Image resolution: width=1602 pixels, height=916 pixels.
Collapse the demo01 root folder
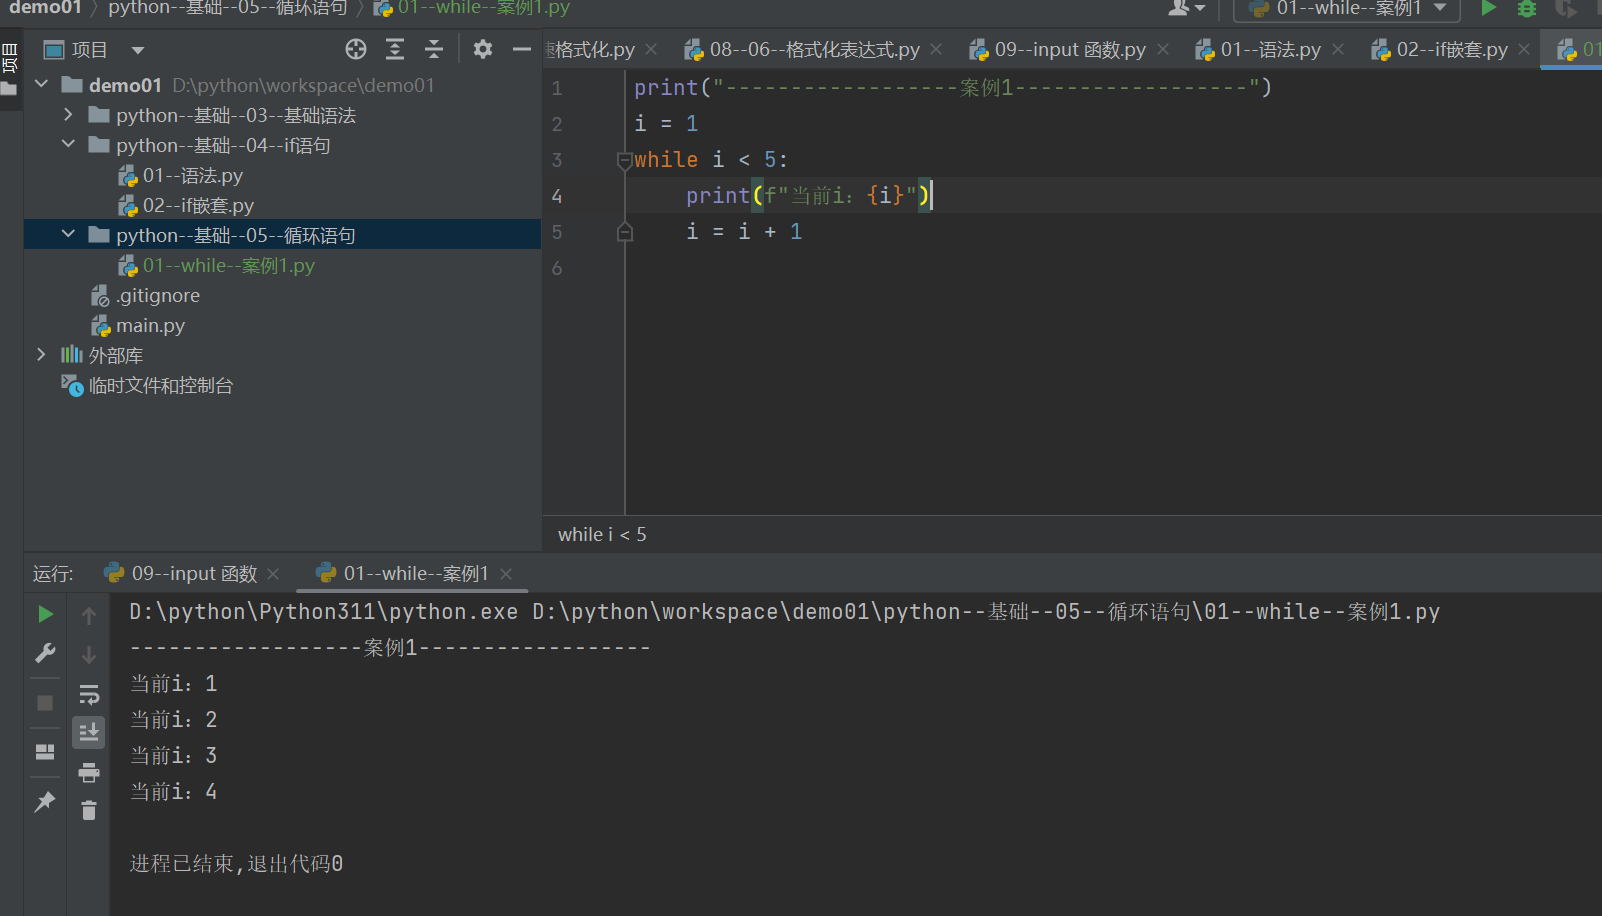(42, 85)
